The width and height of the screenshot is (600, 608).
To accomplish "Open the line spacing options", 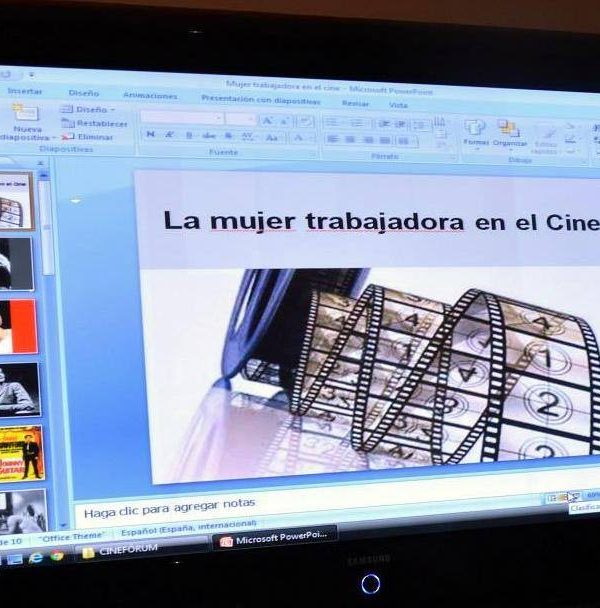I will click(420, 125).
